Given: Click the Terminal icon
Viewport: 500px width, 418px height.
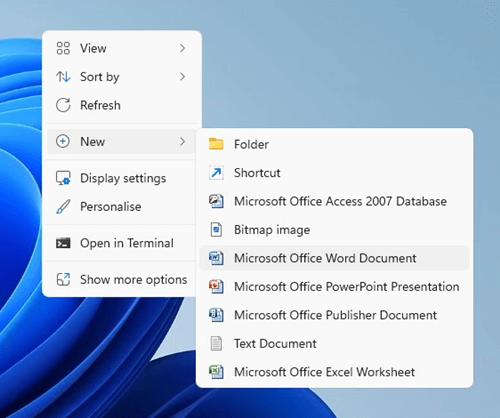Looking at the screenshot, I should click(x=63, y=243).
